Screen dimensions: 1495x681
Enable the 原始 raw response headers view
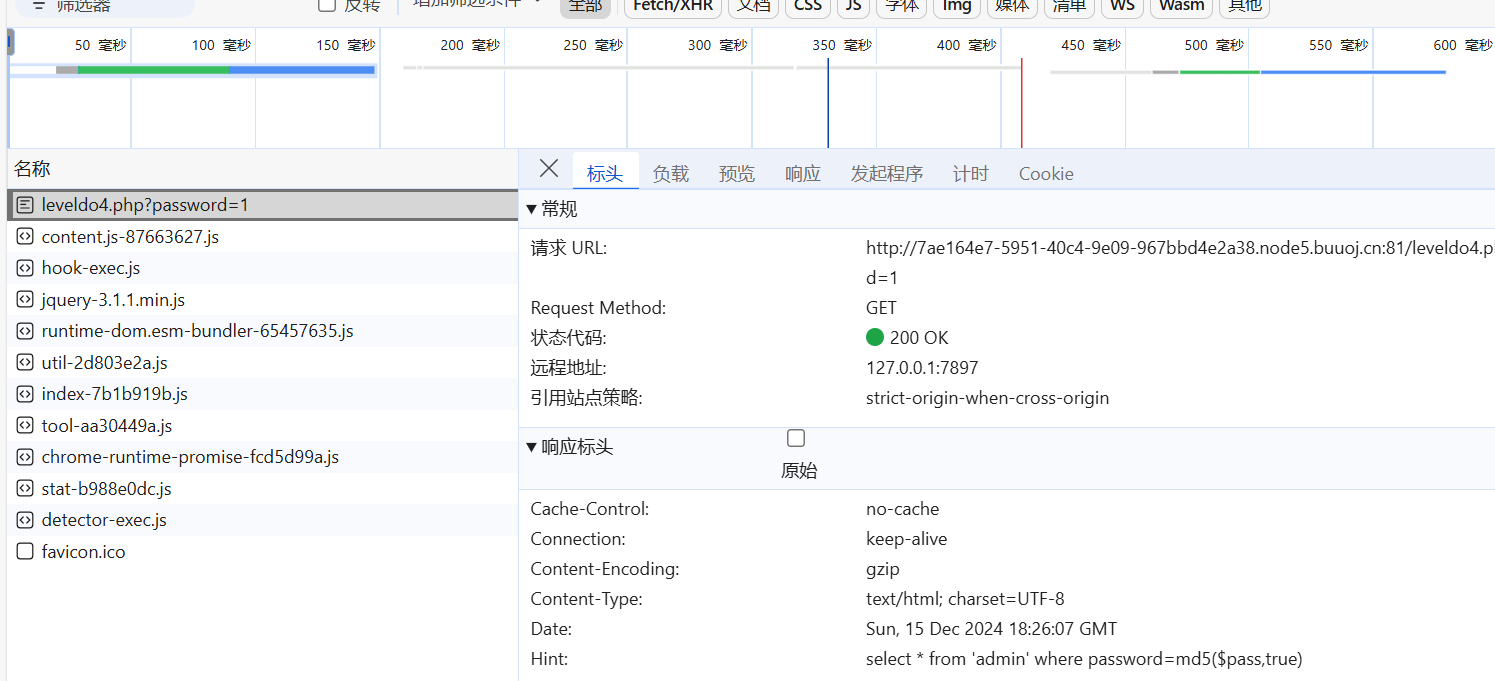pyautogui.click(x=795, y=437)
